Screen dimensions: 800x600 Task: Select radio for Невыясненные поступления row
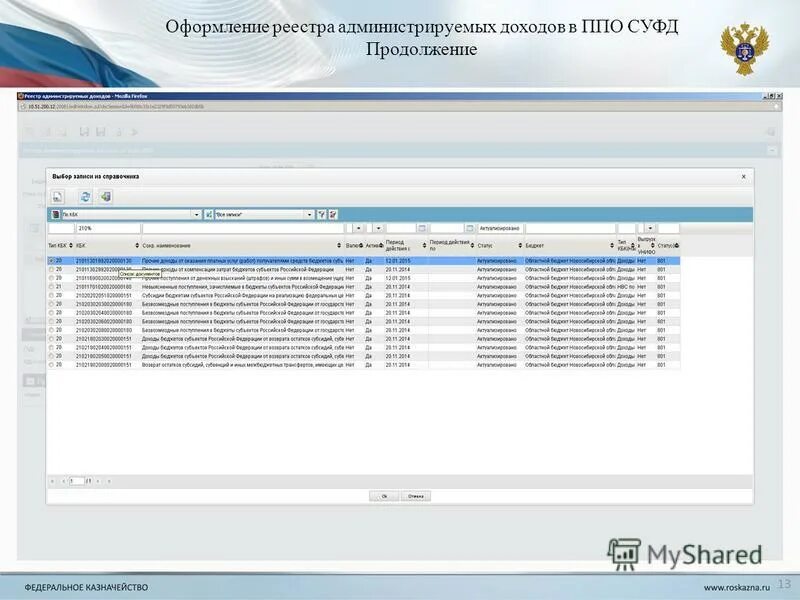click(52, 287)
